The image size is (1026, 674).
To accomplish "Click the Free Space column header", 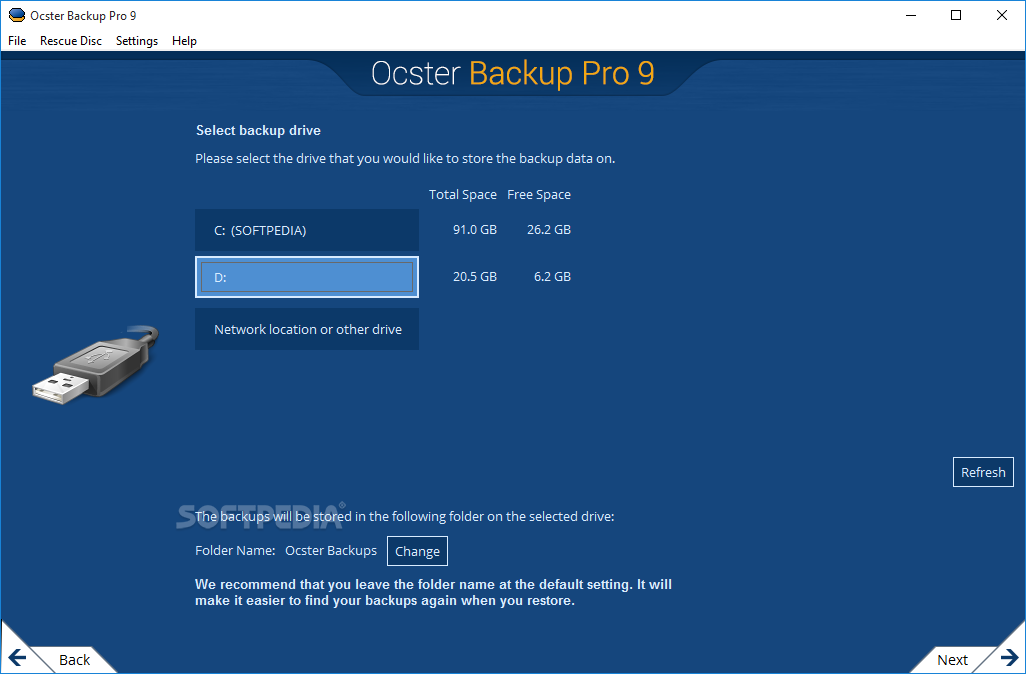I will [x=539, y=194].
